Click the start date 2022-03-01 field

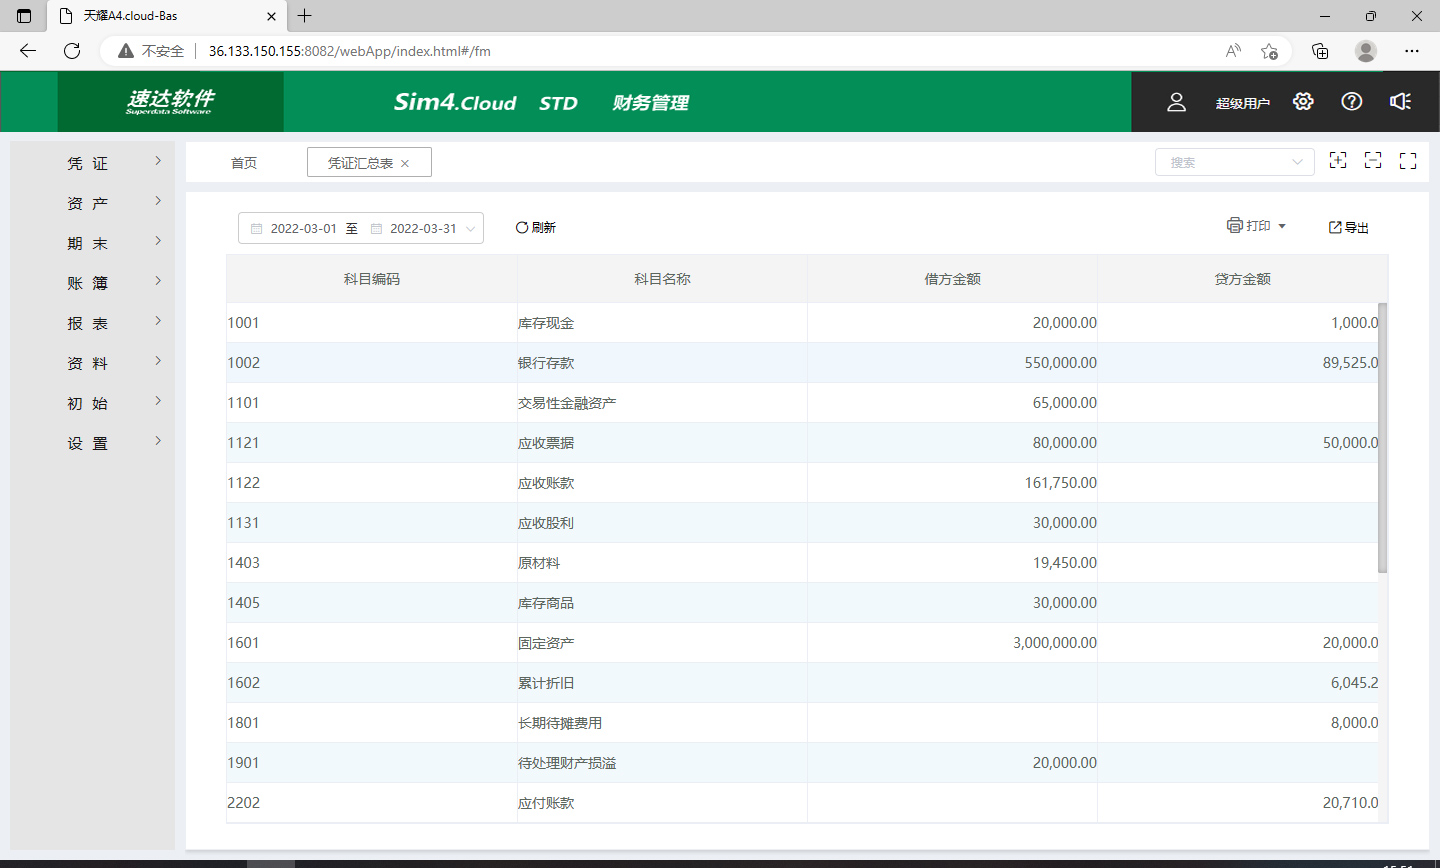pyautogui.click(x=303, y=229)
